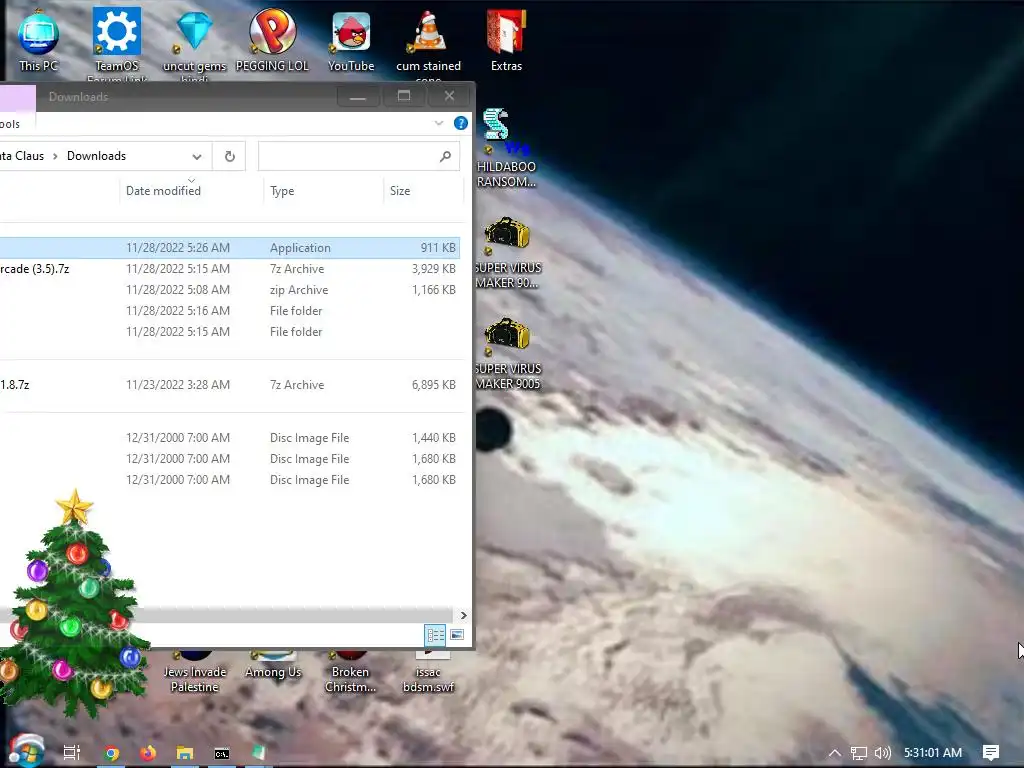Screen dimensions: 1024x768
Task: Click the '11/28/2022 5:08 AM' date cell
Action: (178, 289)
